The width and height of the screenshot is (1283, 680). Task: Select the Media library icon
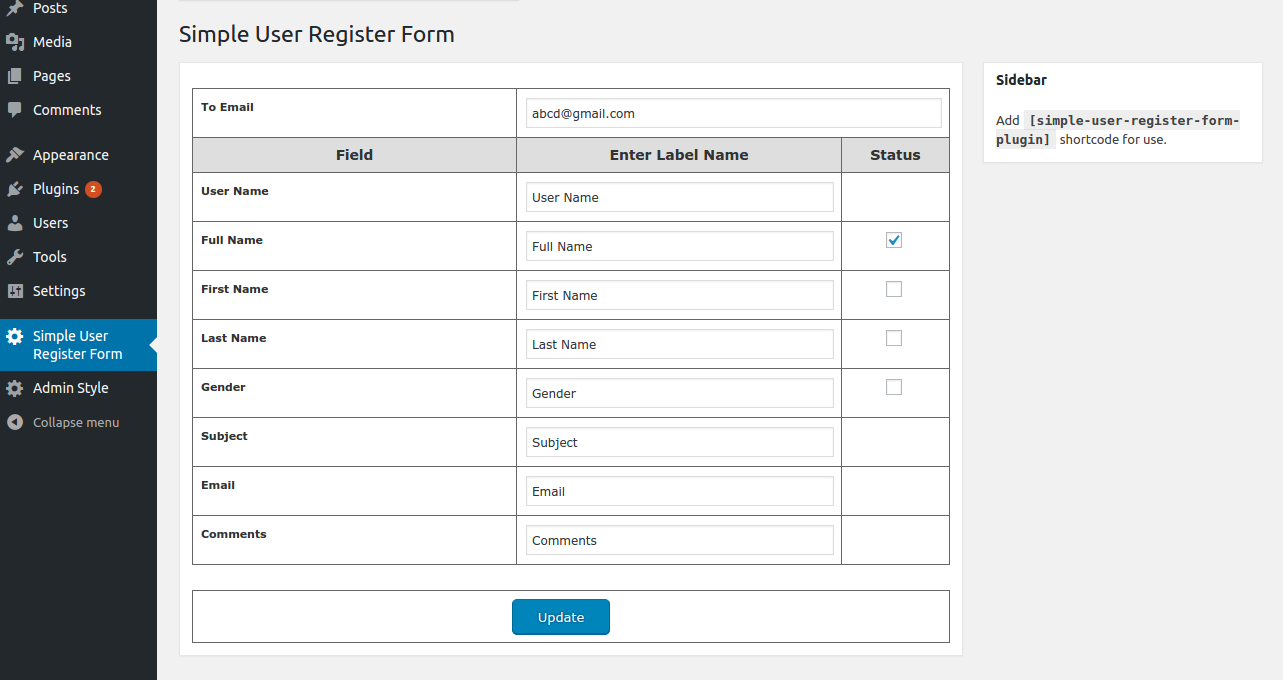(x=16, y=42)
